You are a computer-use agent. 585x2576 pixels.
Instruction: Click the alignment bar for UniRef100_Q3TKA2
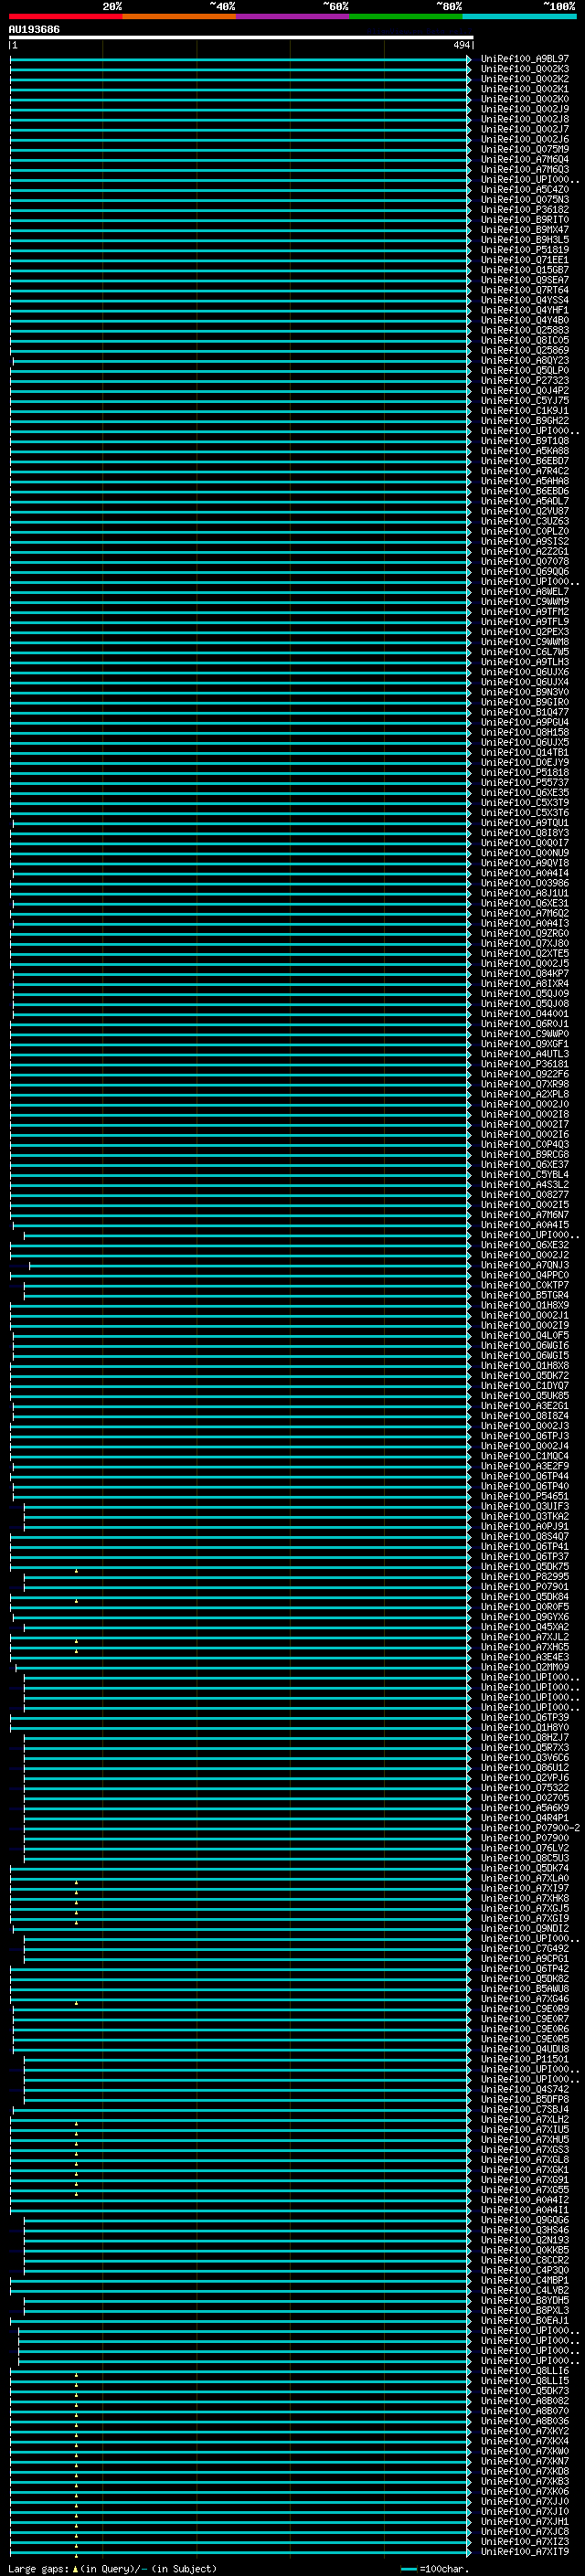click(247, 1517)
